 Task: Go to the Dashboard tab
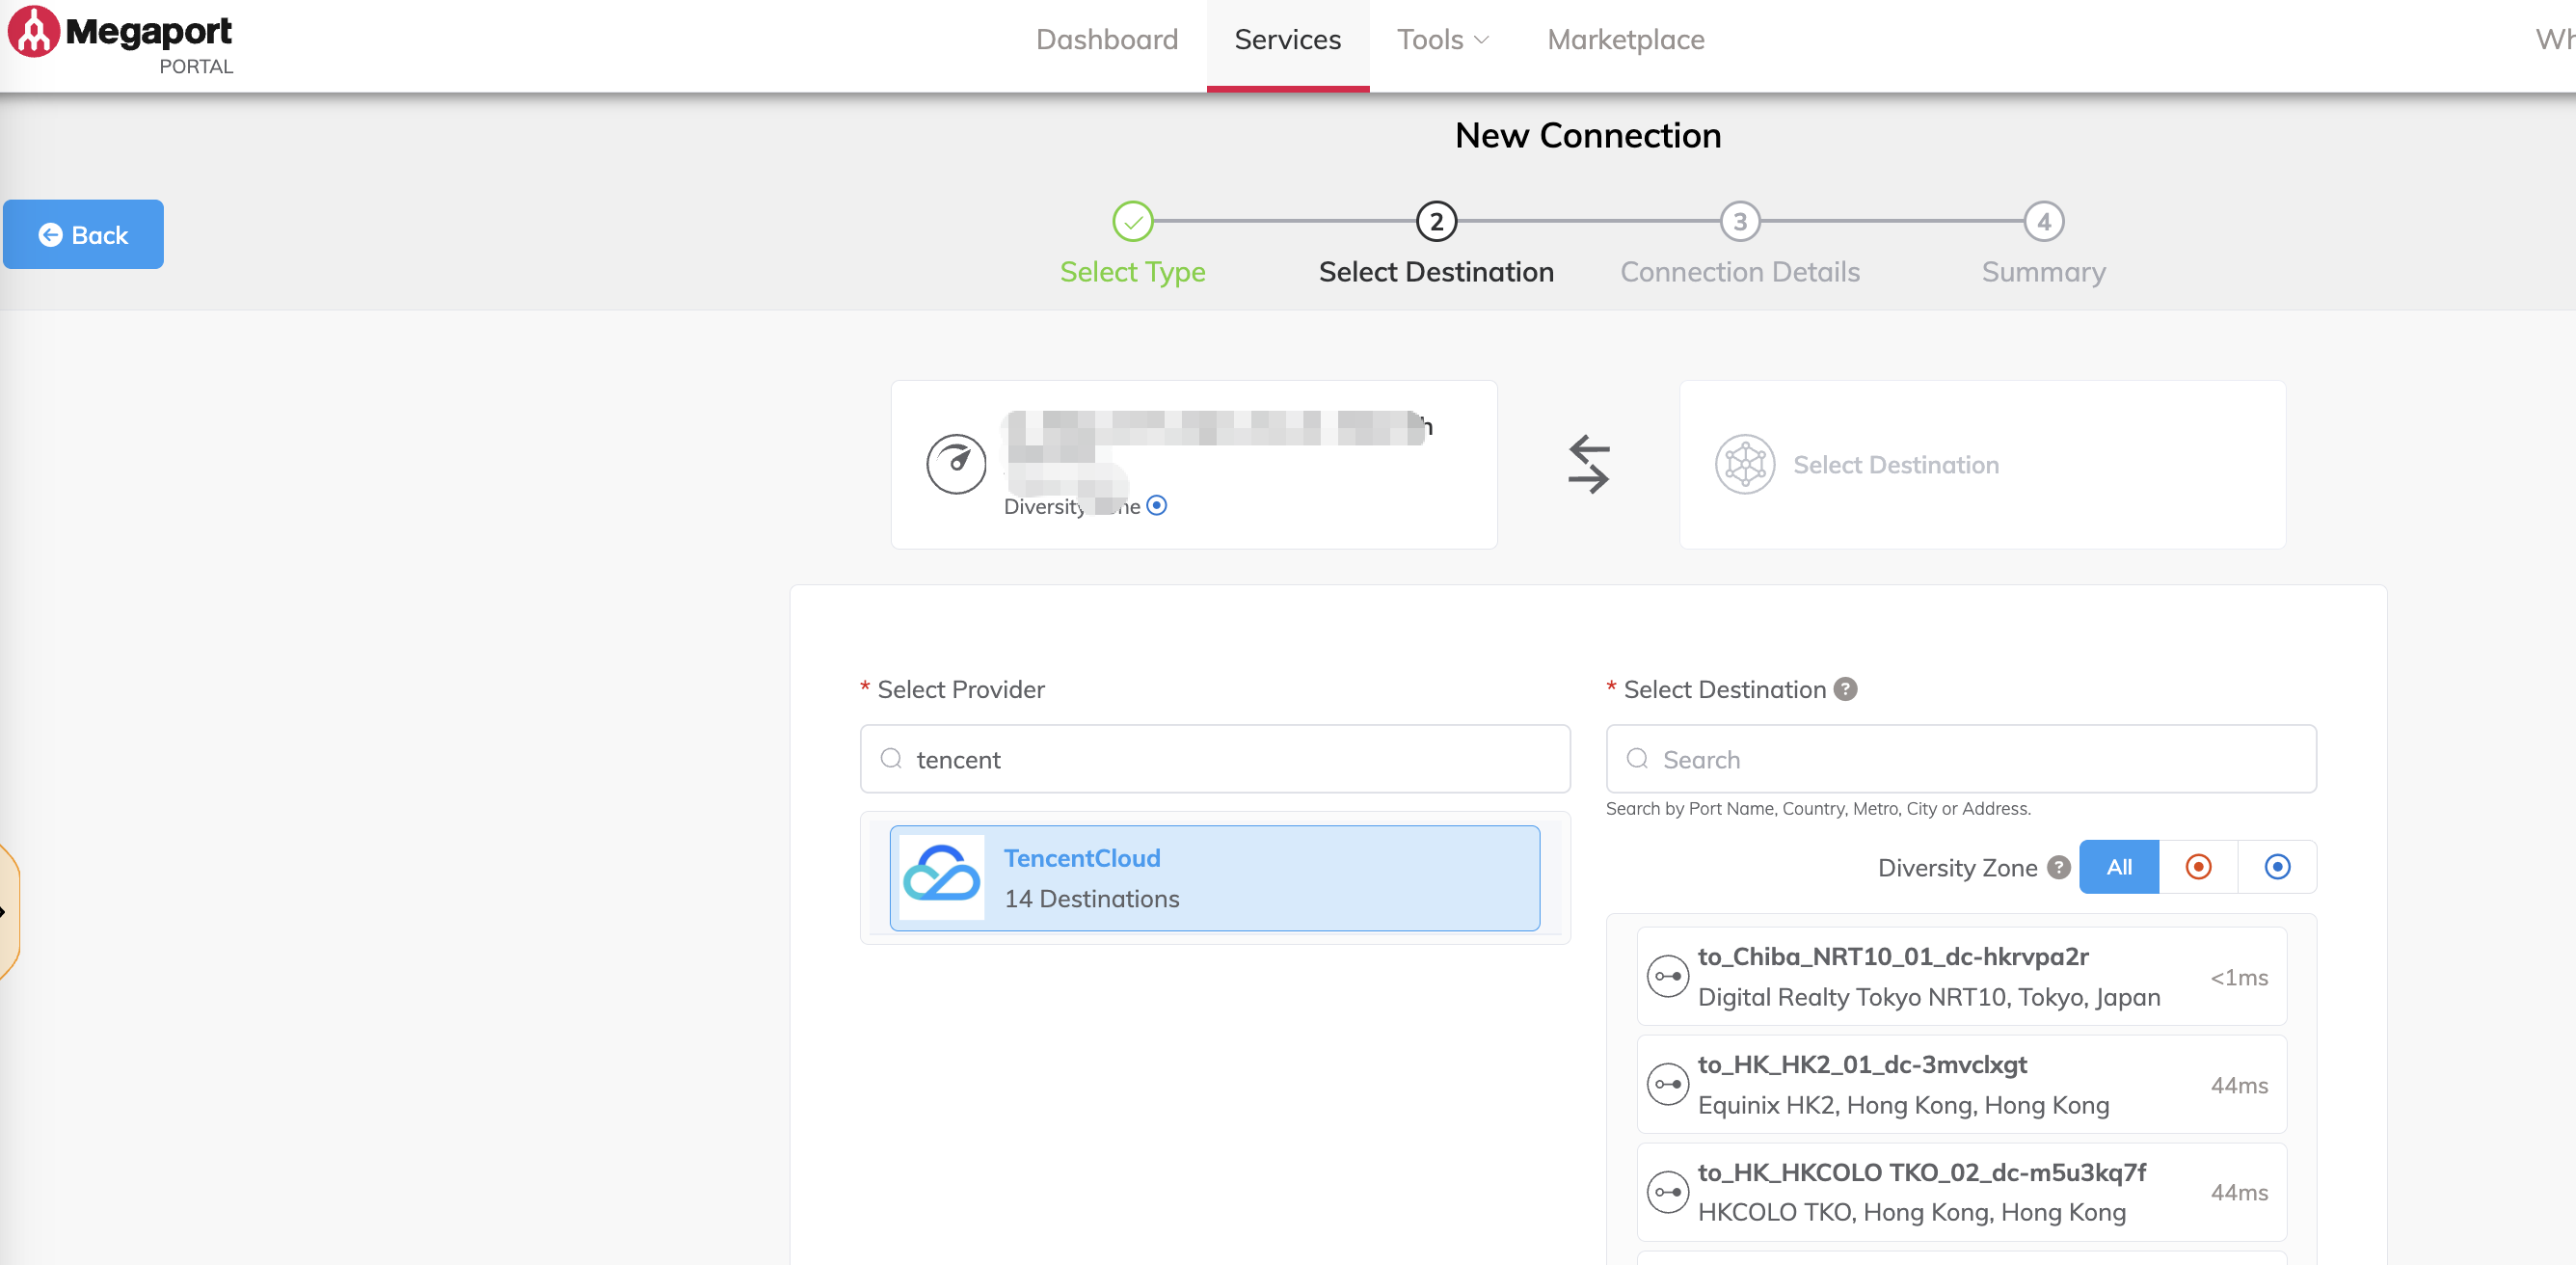1106,40
